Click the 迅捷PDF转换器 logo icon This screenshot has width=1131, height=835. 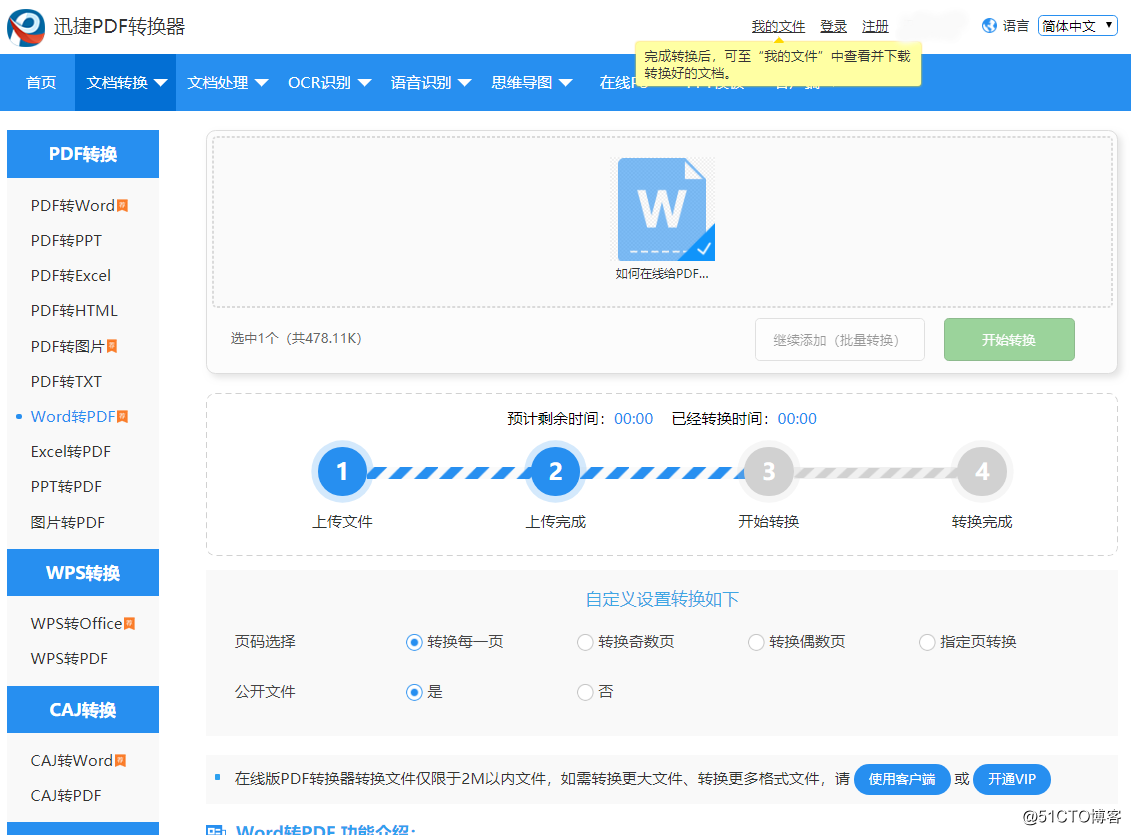click(26, 27)
